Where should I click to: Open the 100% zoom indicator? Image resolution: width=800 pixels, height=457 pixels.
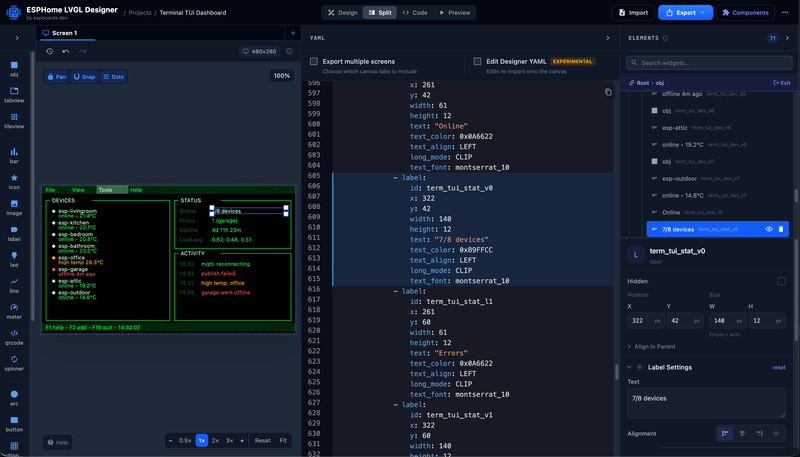[282, 75]
